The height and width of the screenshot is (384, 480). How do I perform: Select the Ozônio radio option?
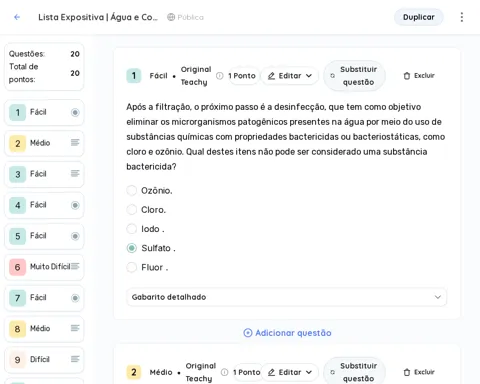click(x=132, y=190)
